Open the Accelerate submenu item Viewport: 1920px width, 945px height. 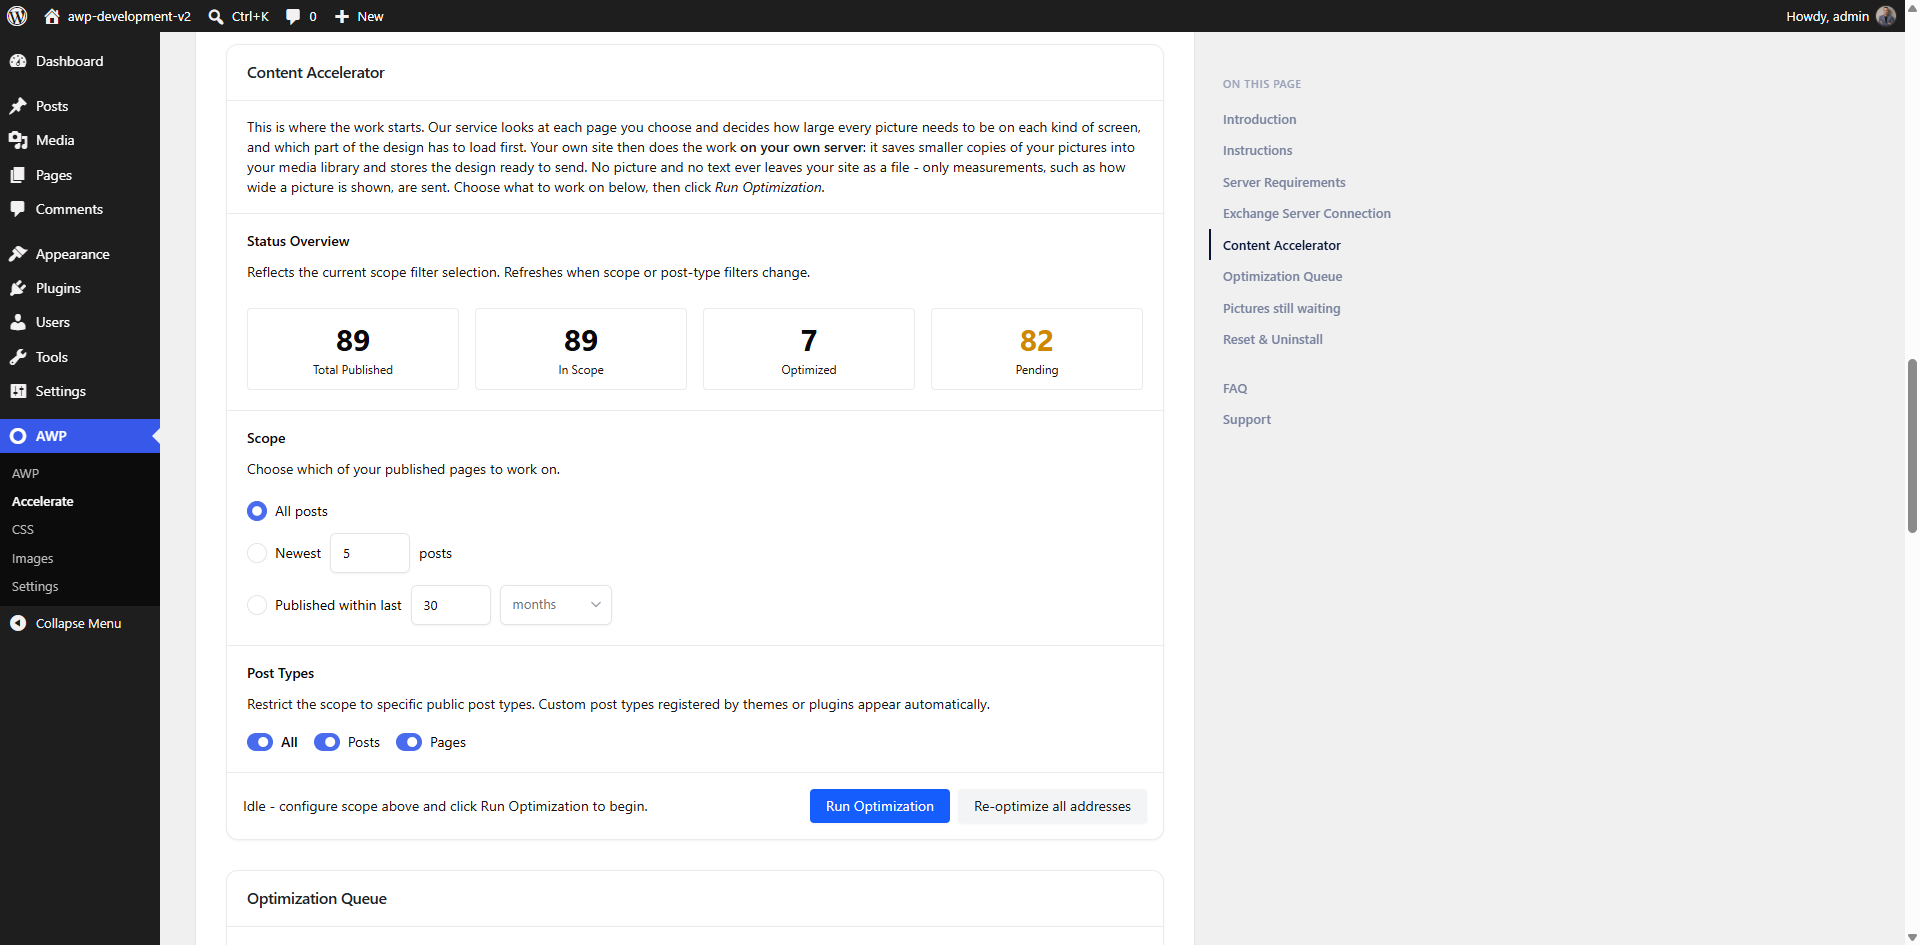coord(43,501)
